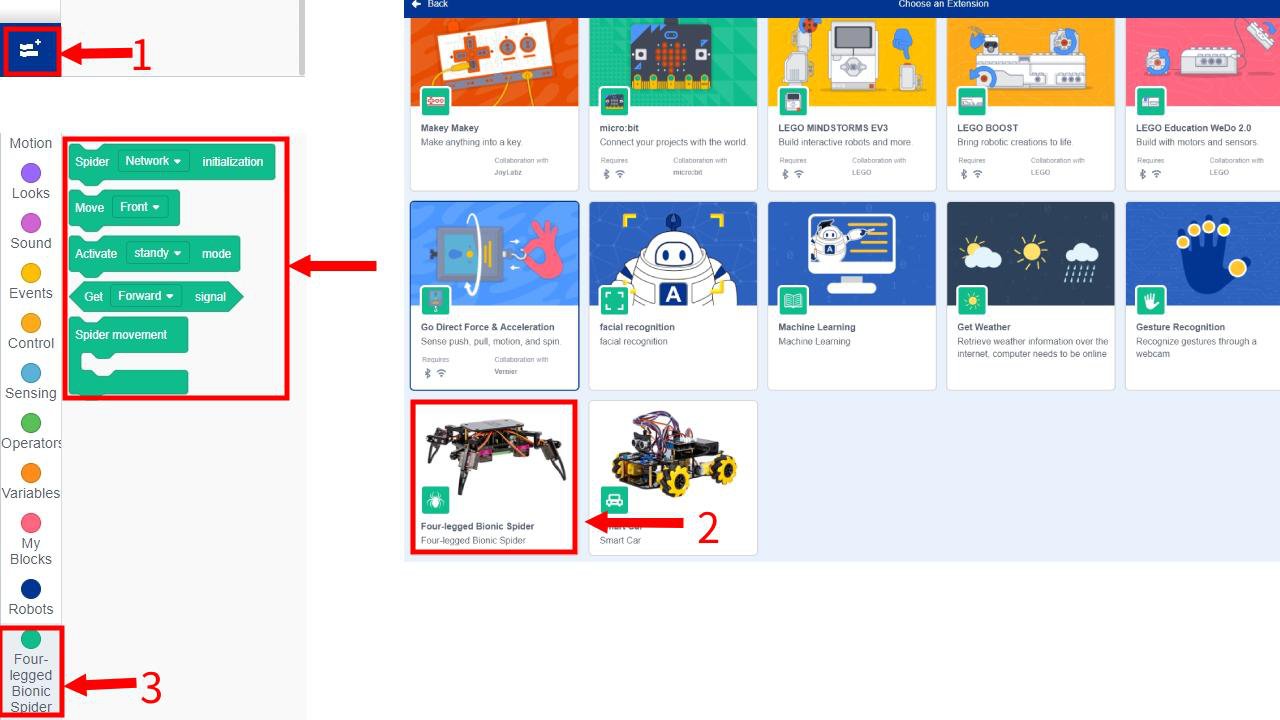Select the Looks category circle
This screenshot has height=720, width=1280.
31,173
